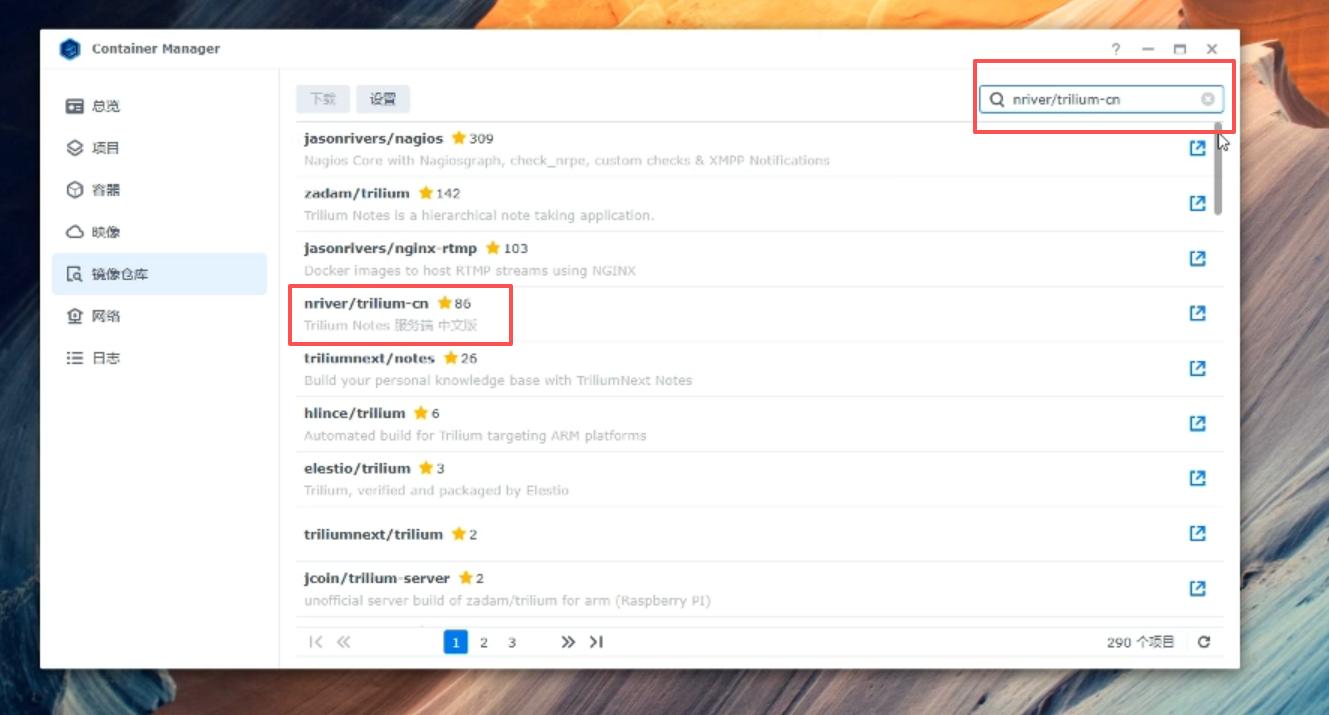Go to the next results page
The image size is (1329, 715).
(x=568, y=642)
